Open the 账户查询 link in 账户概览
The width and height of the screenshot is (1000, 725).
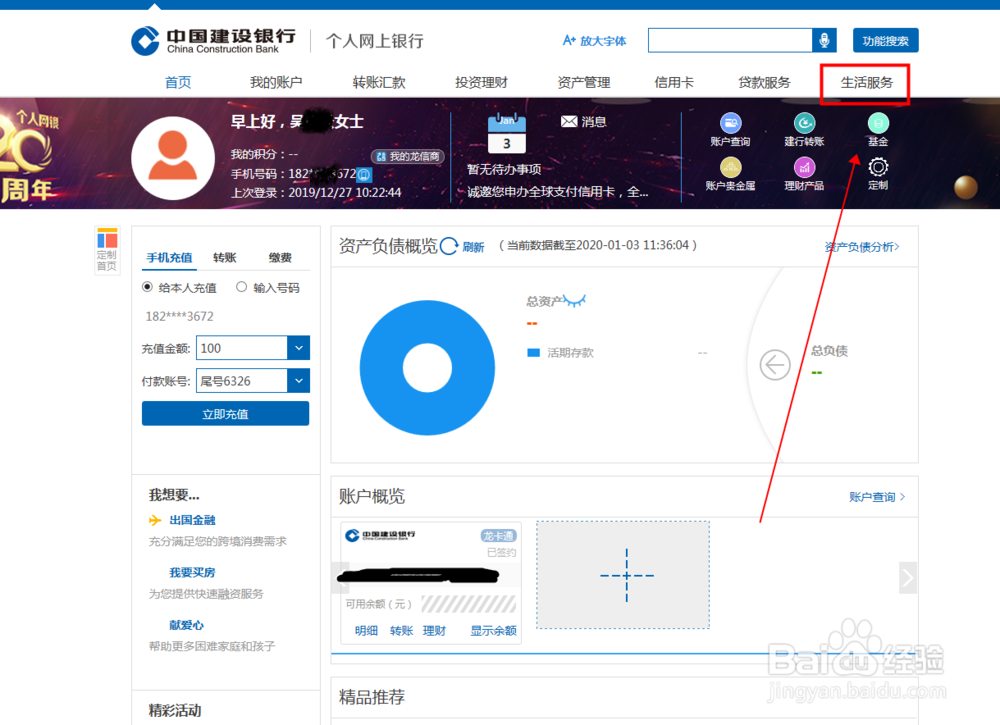coord(876,497)
